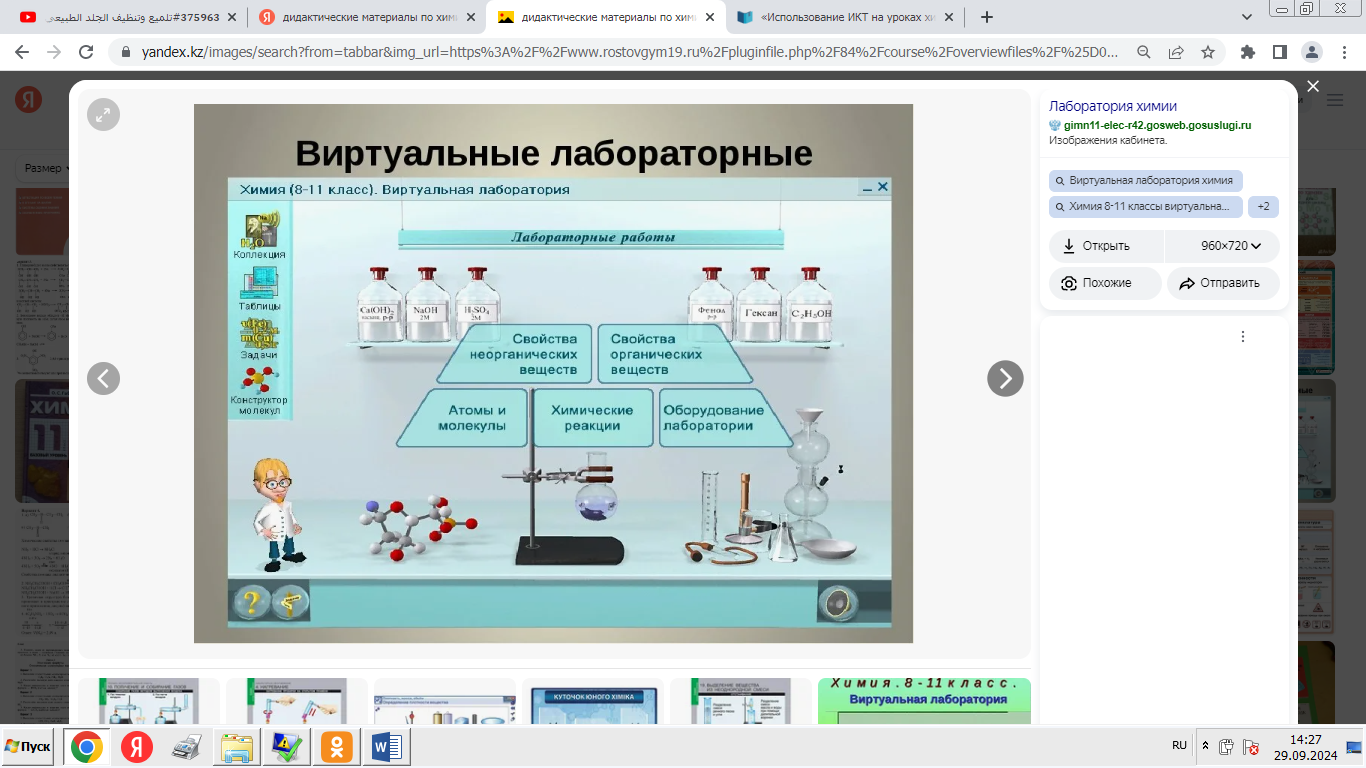Go to the previous image in viewer
1366x768 pixels.
click(103, 378)
